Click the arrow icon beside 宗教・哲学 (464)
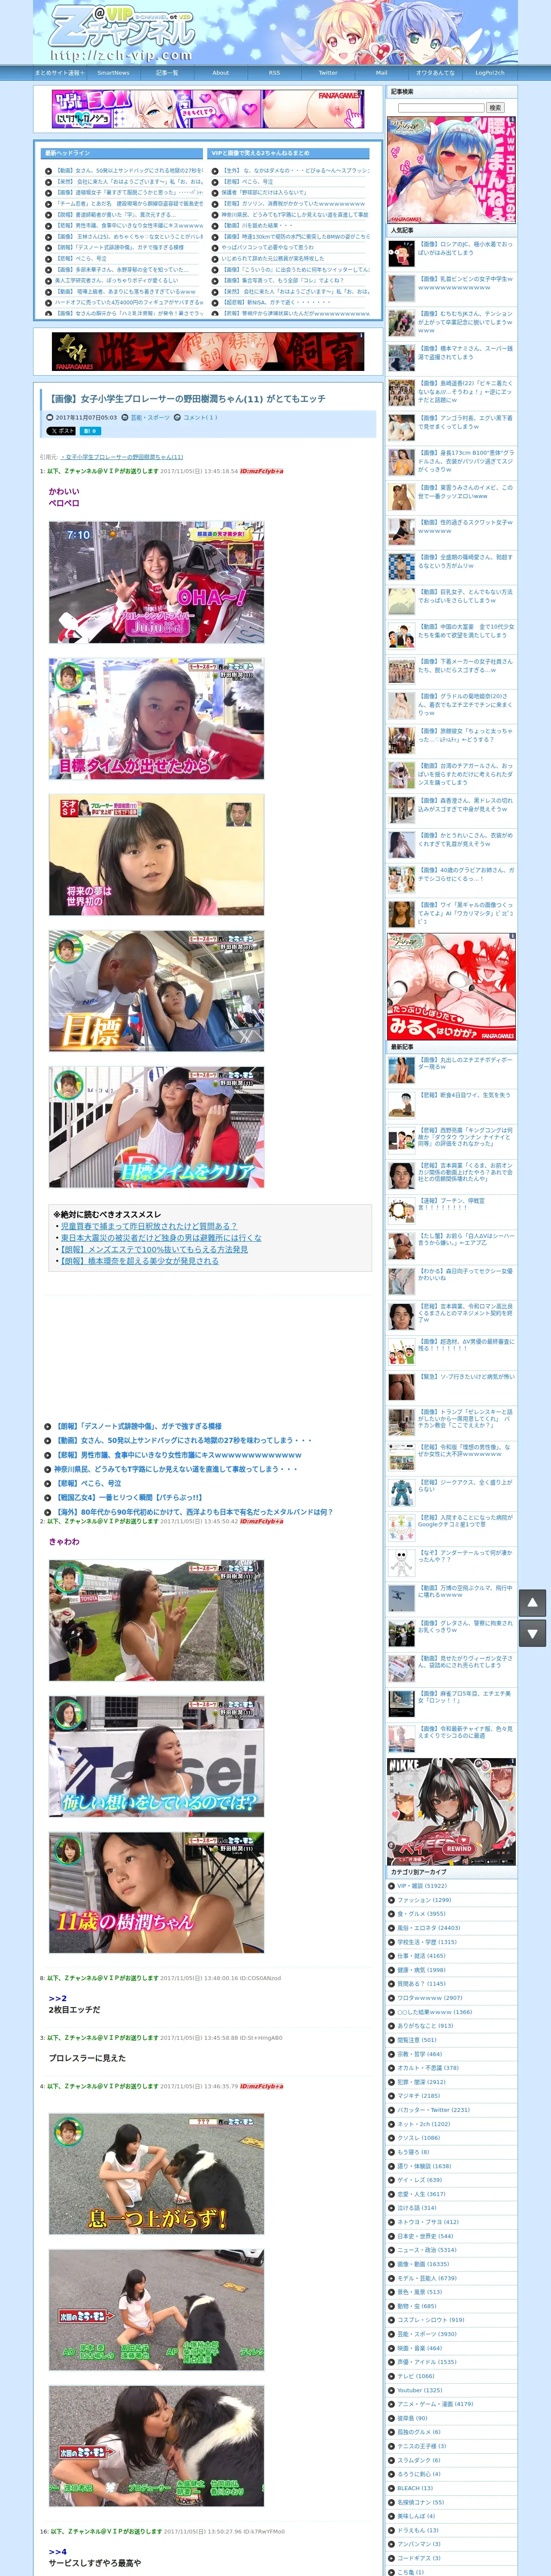The image size is (551, 2576). click(x=392, y=2054)
